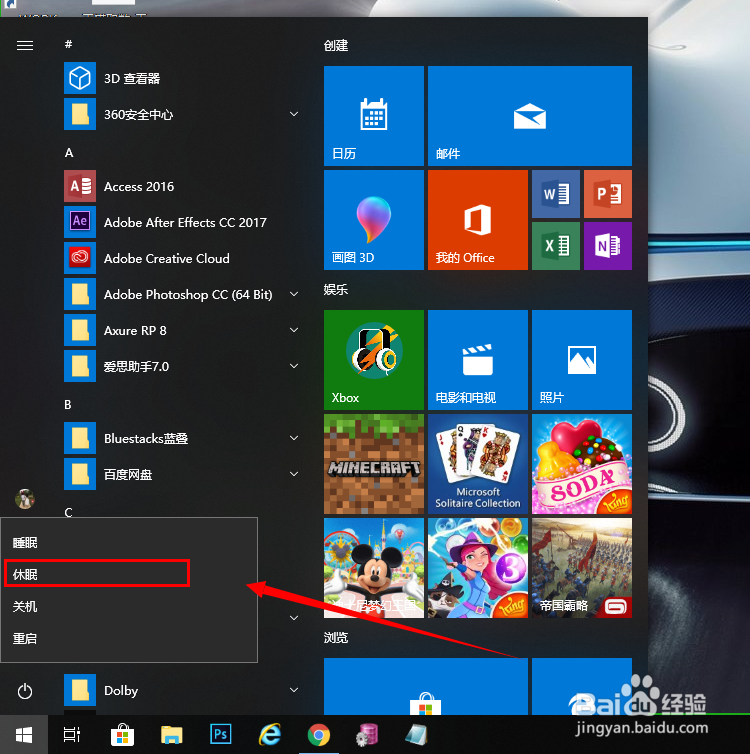Viewport: 750px width, 754px height.
Task: Open Google Chrome from the taskbar
Action: point(319,735)
